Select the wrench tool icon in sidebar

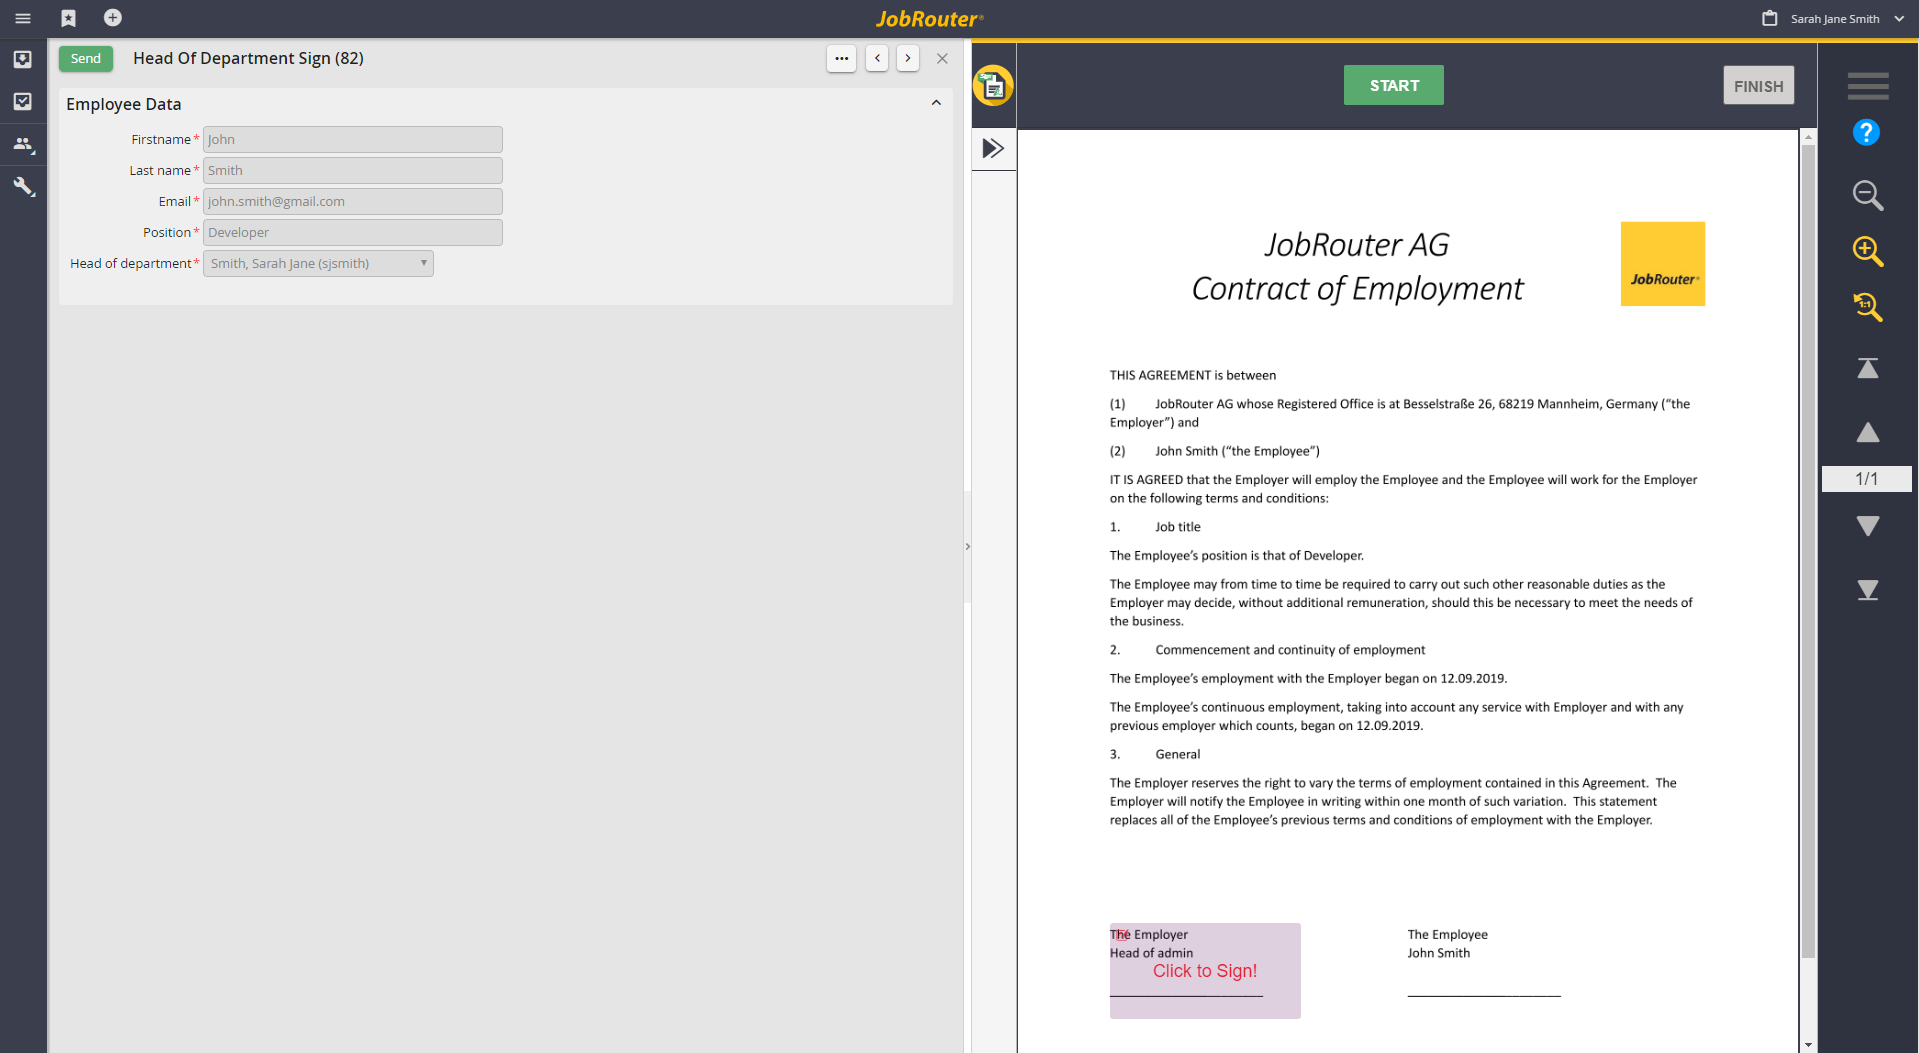coord(22,187)
